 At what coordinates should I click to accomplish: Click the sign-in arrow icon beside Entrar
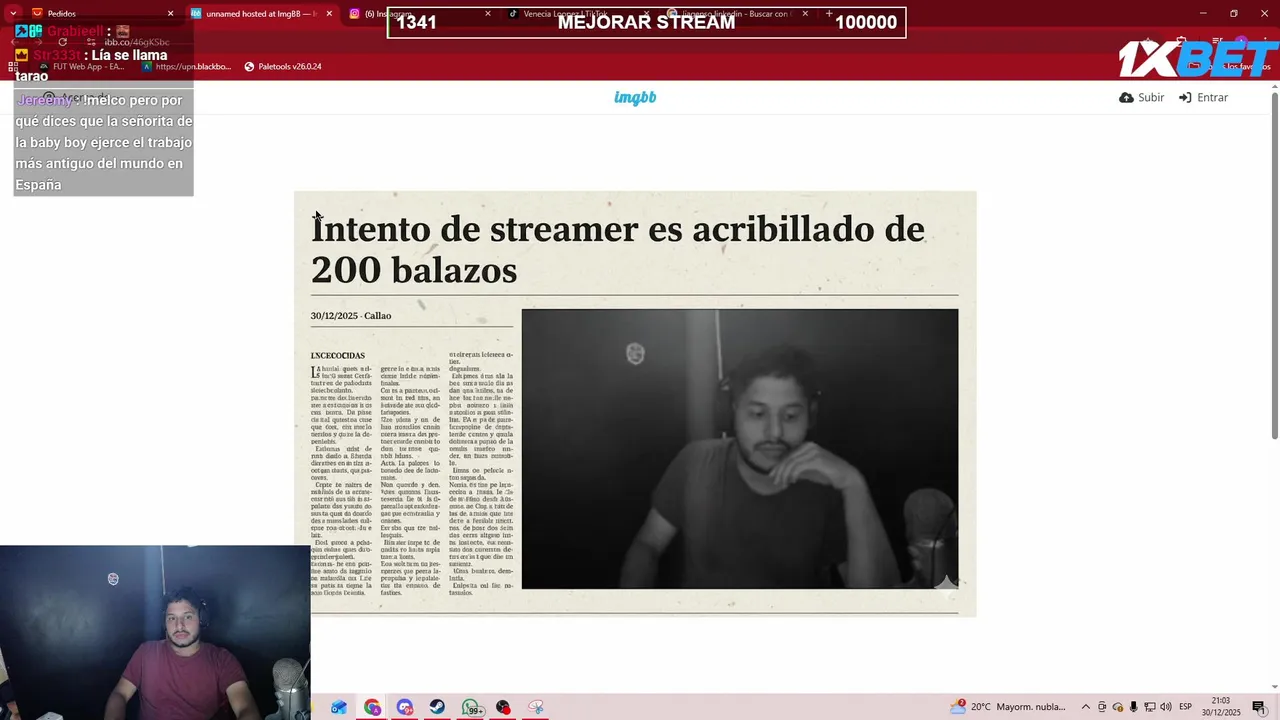tap(1185, 97)
